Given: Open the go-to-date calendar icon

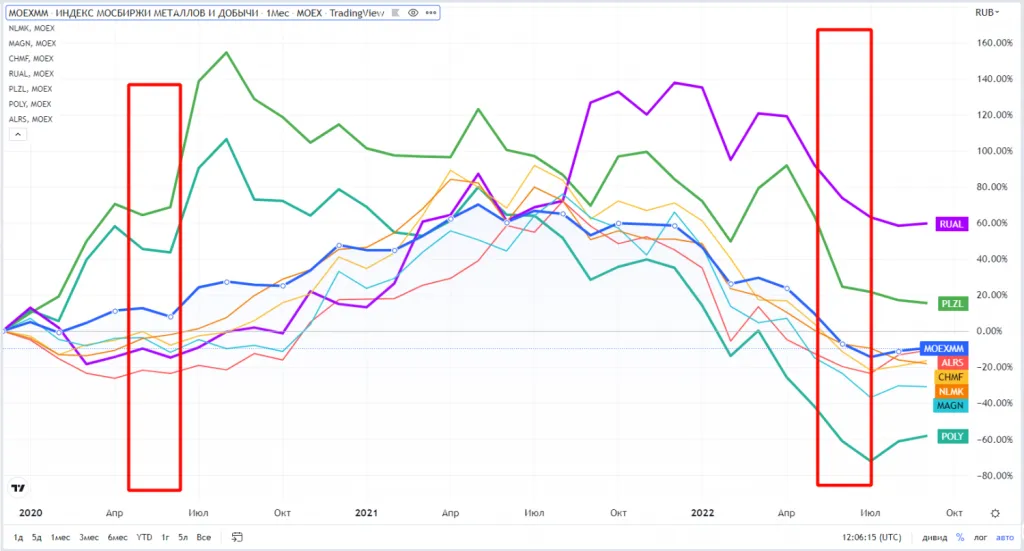Looking at the screenshot, I should click(x=237, y=537).
